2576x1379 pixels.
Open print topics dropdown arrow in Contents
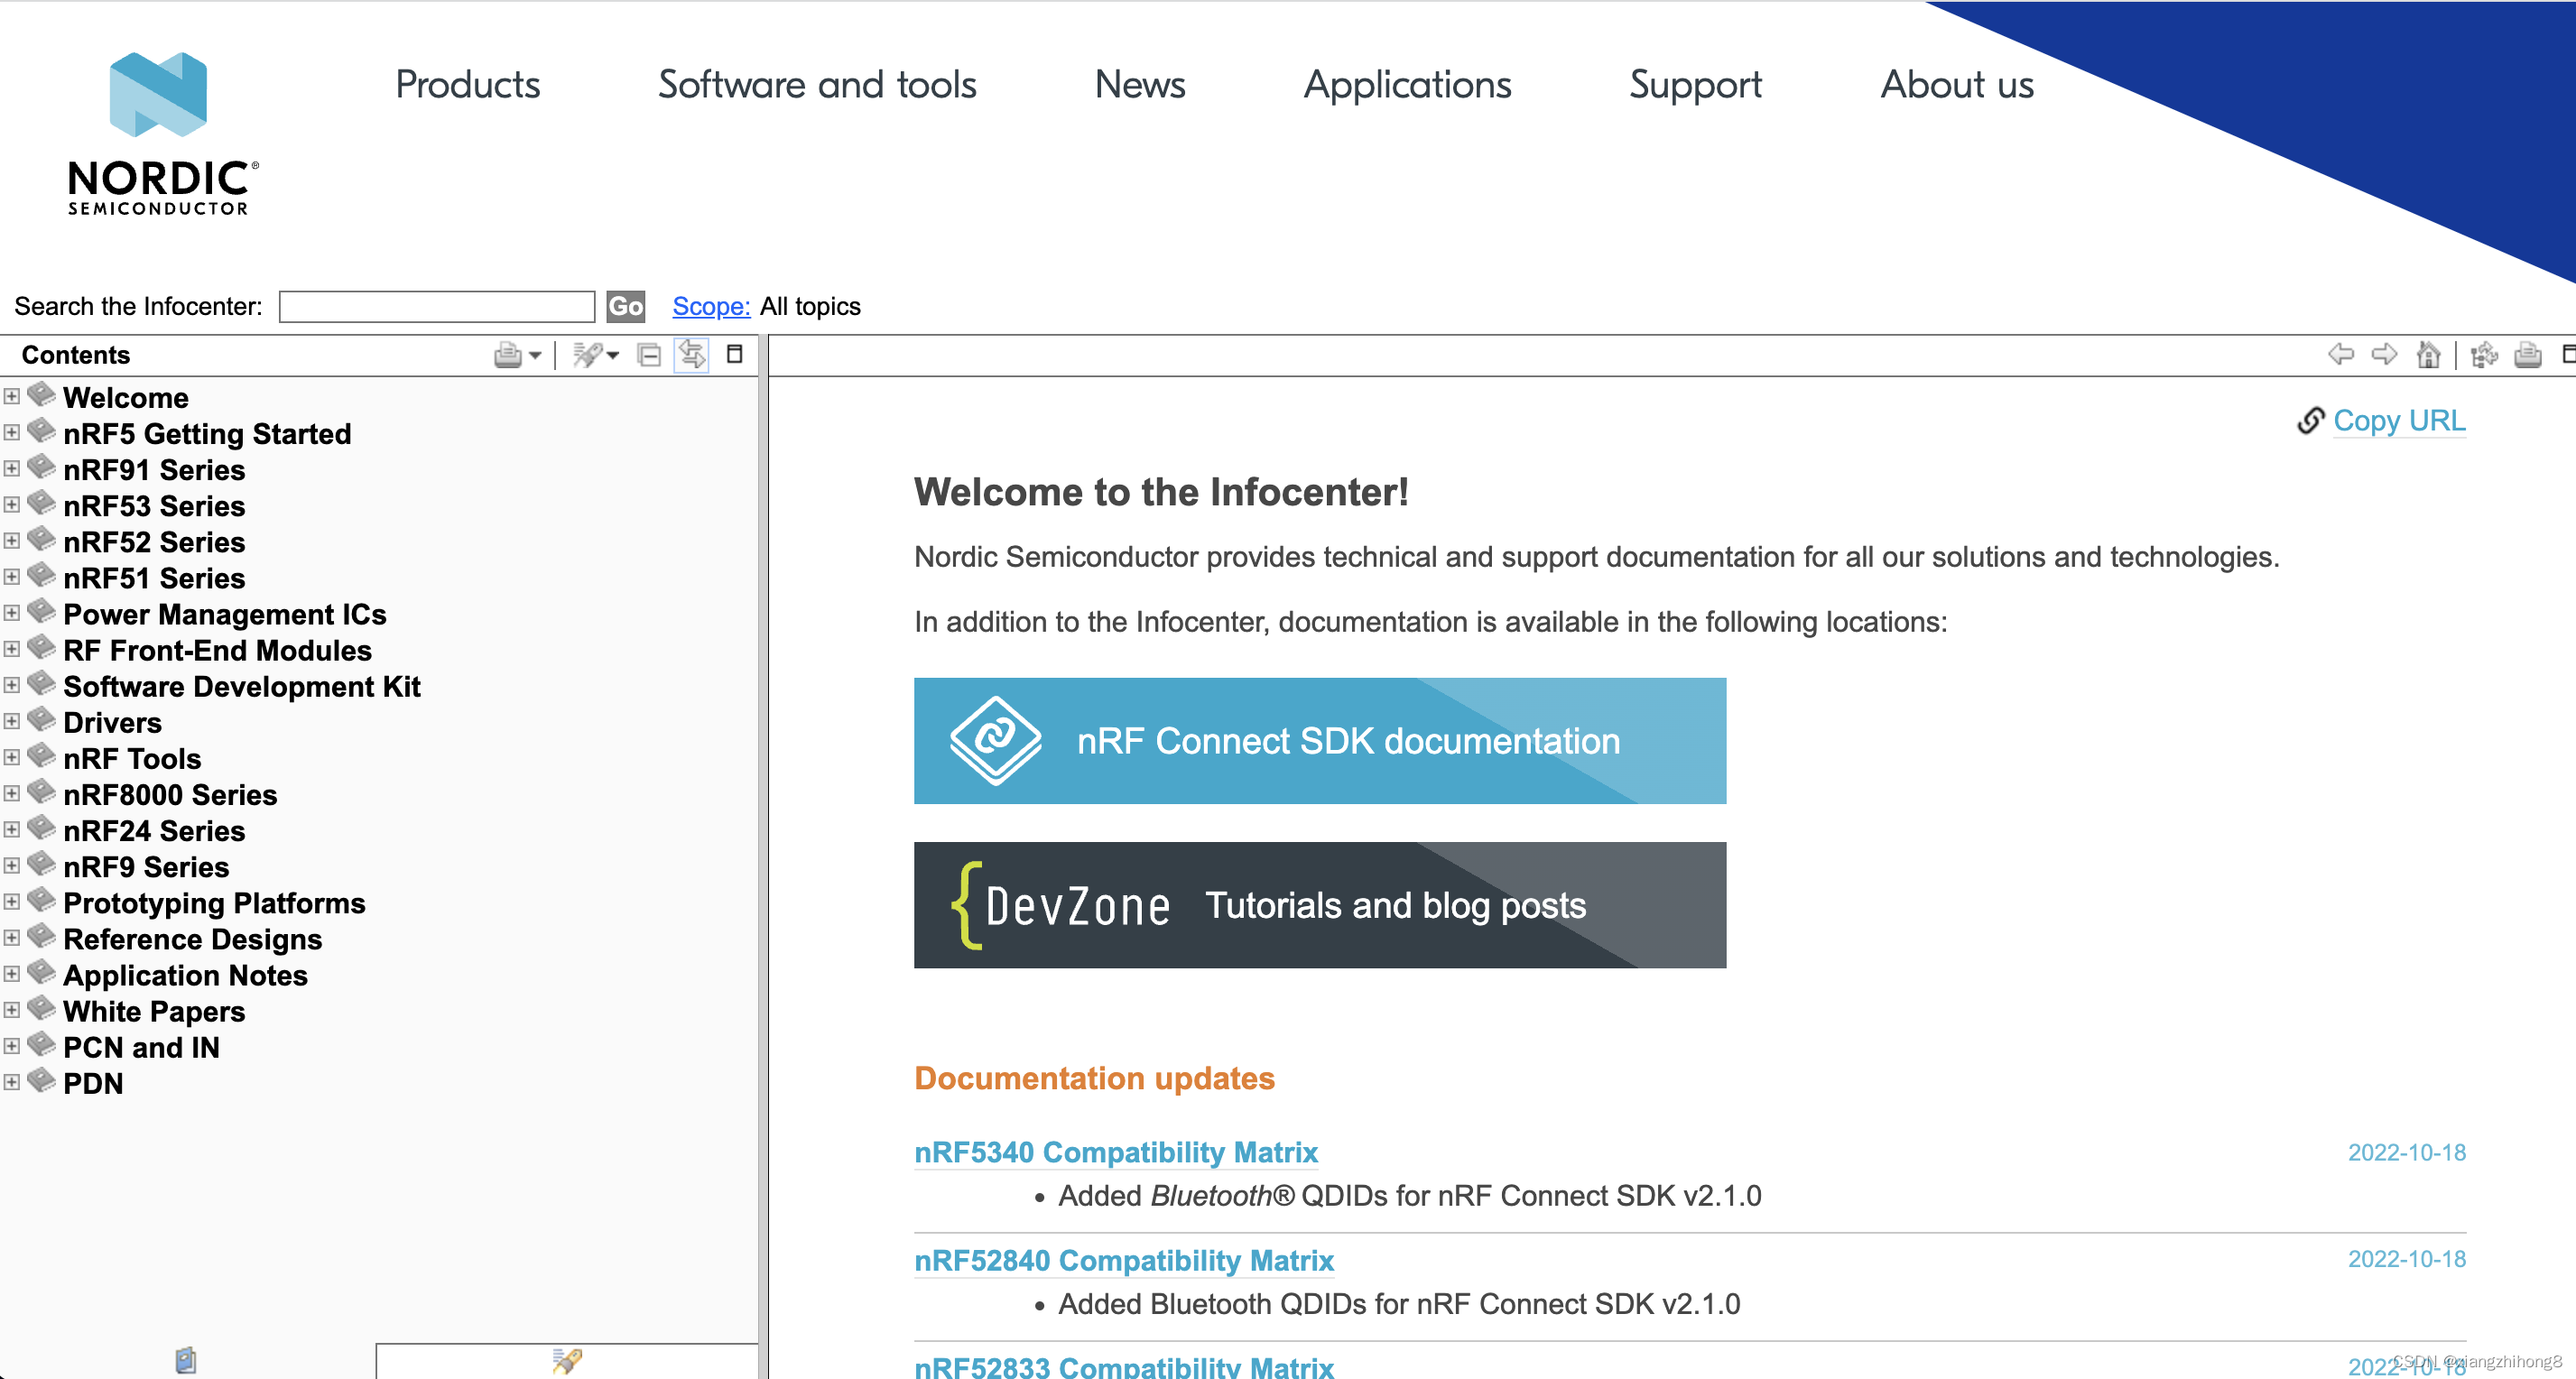pos(536,355)
